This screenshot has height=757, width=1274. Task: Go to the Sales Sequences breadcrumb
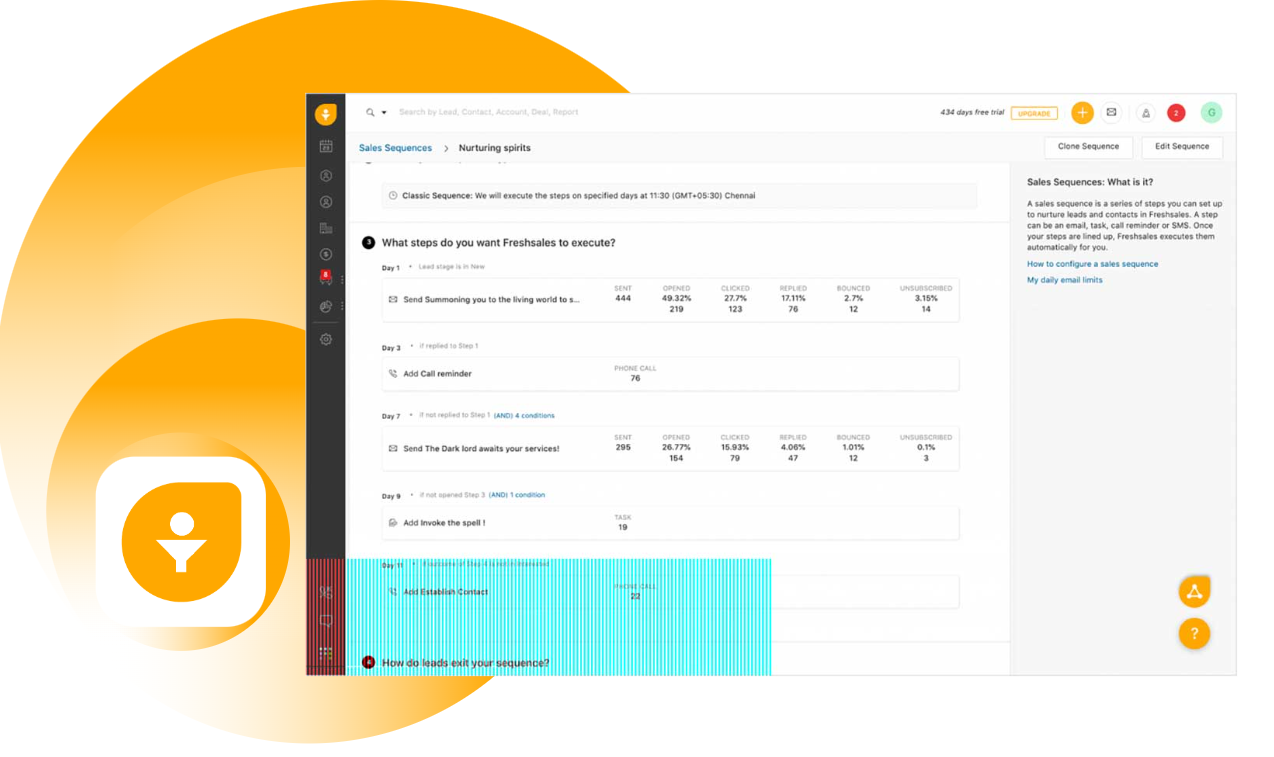click(x=396, y=148)
